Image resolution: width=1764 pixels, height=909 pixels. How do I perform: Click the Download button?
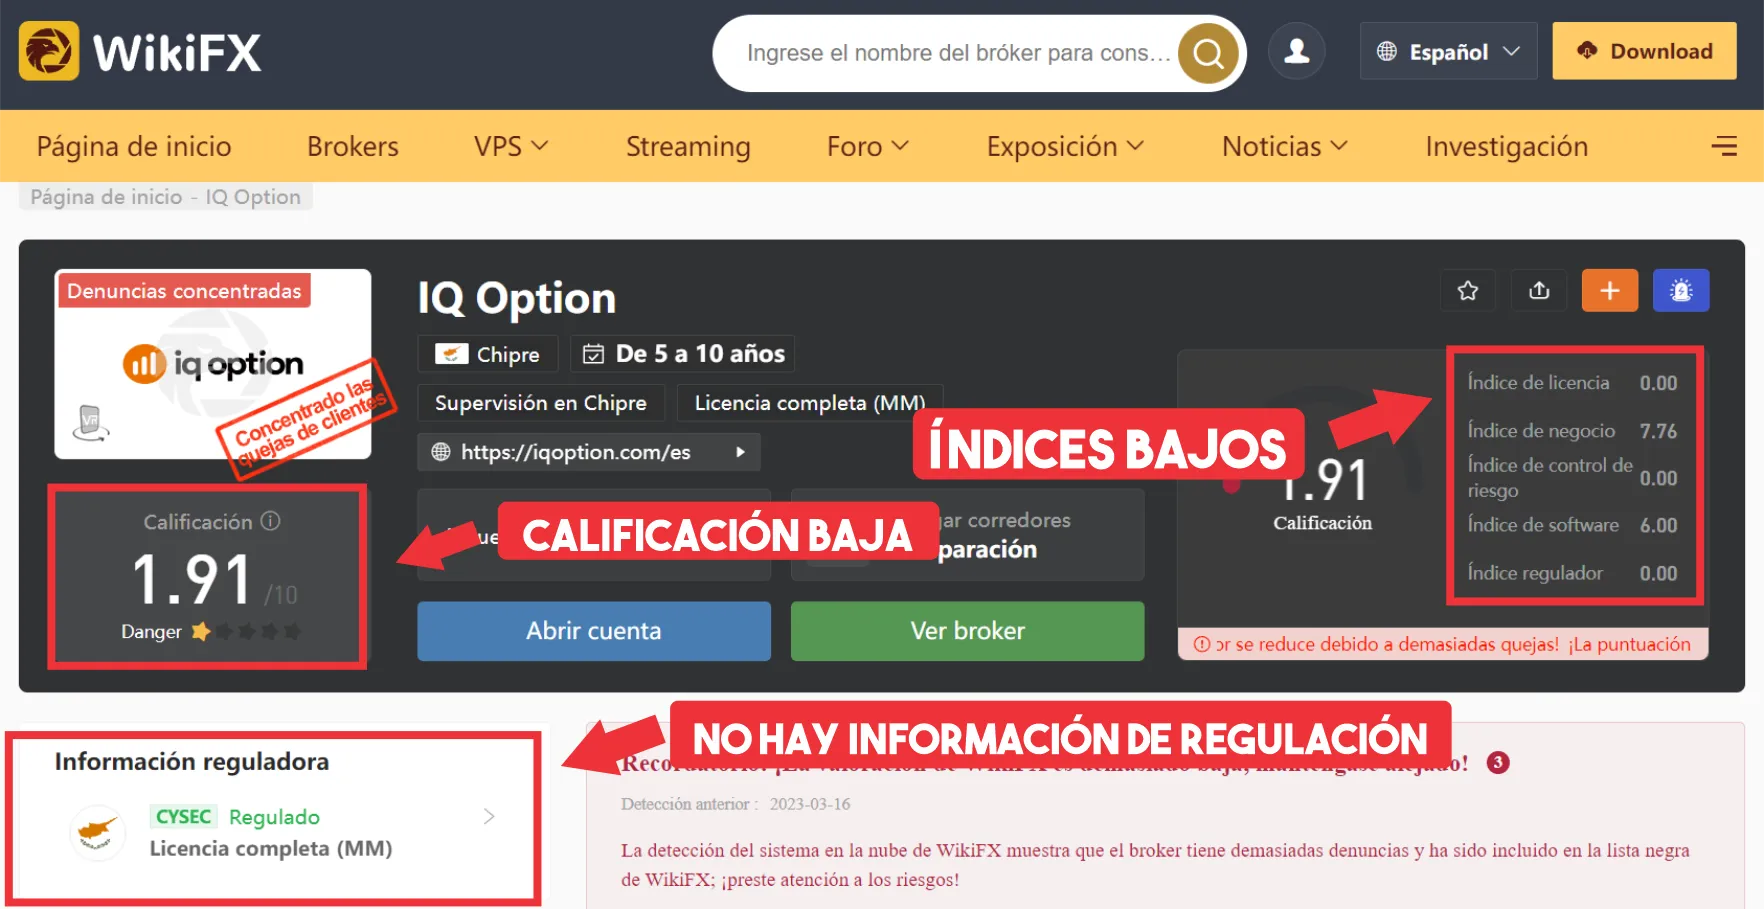pyautogui.click(x=1644, y=51)
